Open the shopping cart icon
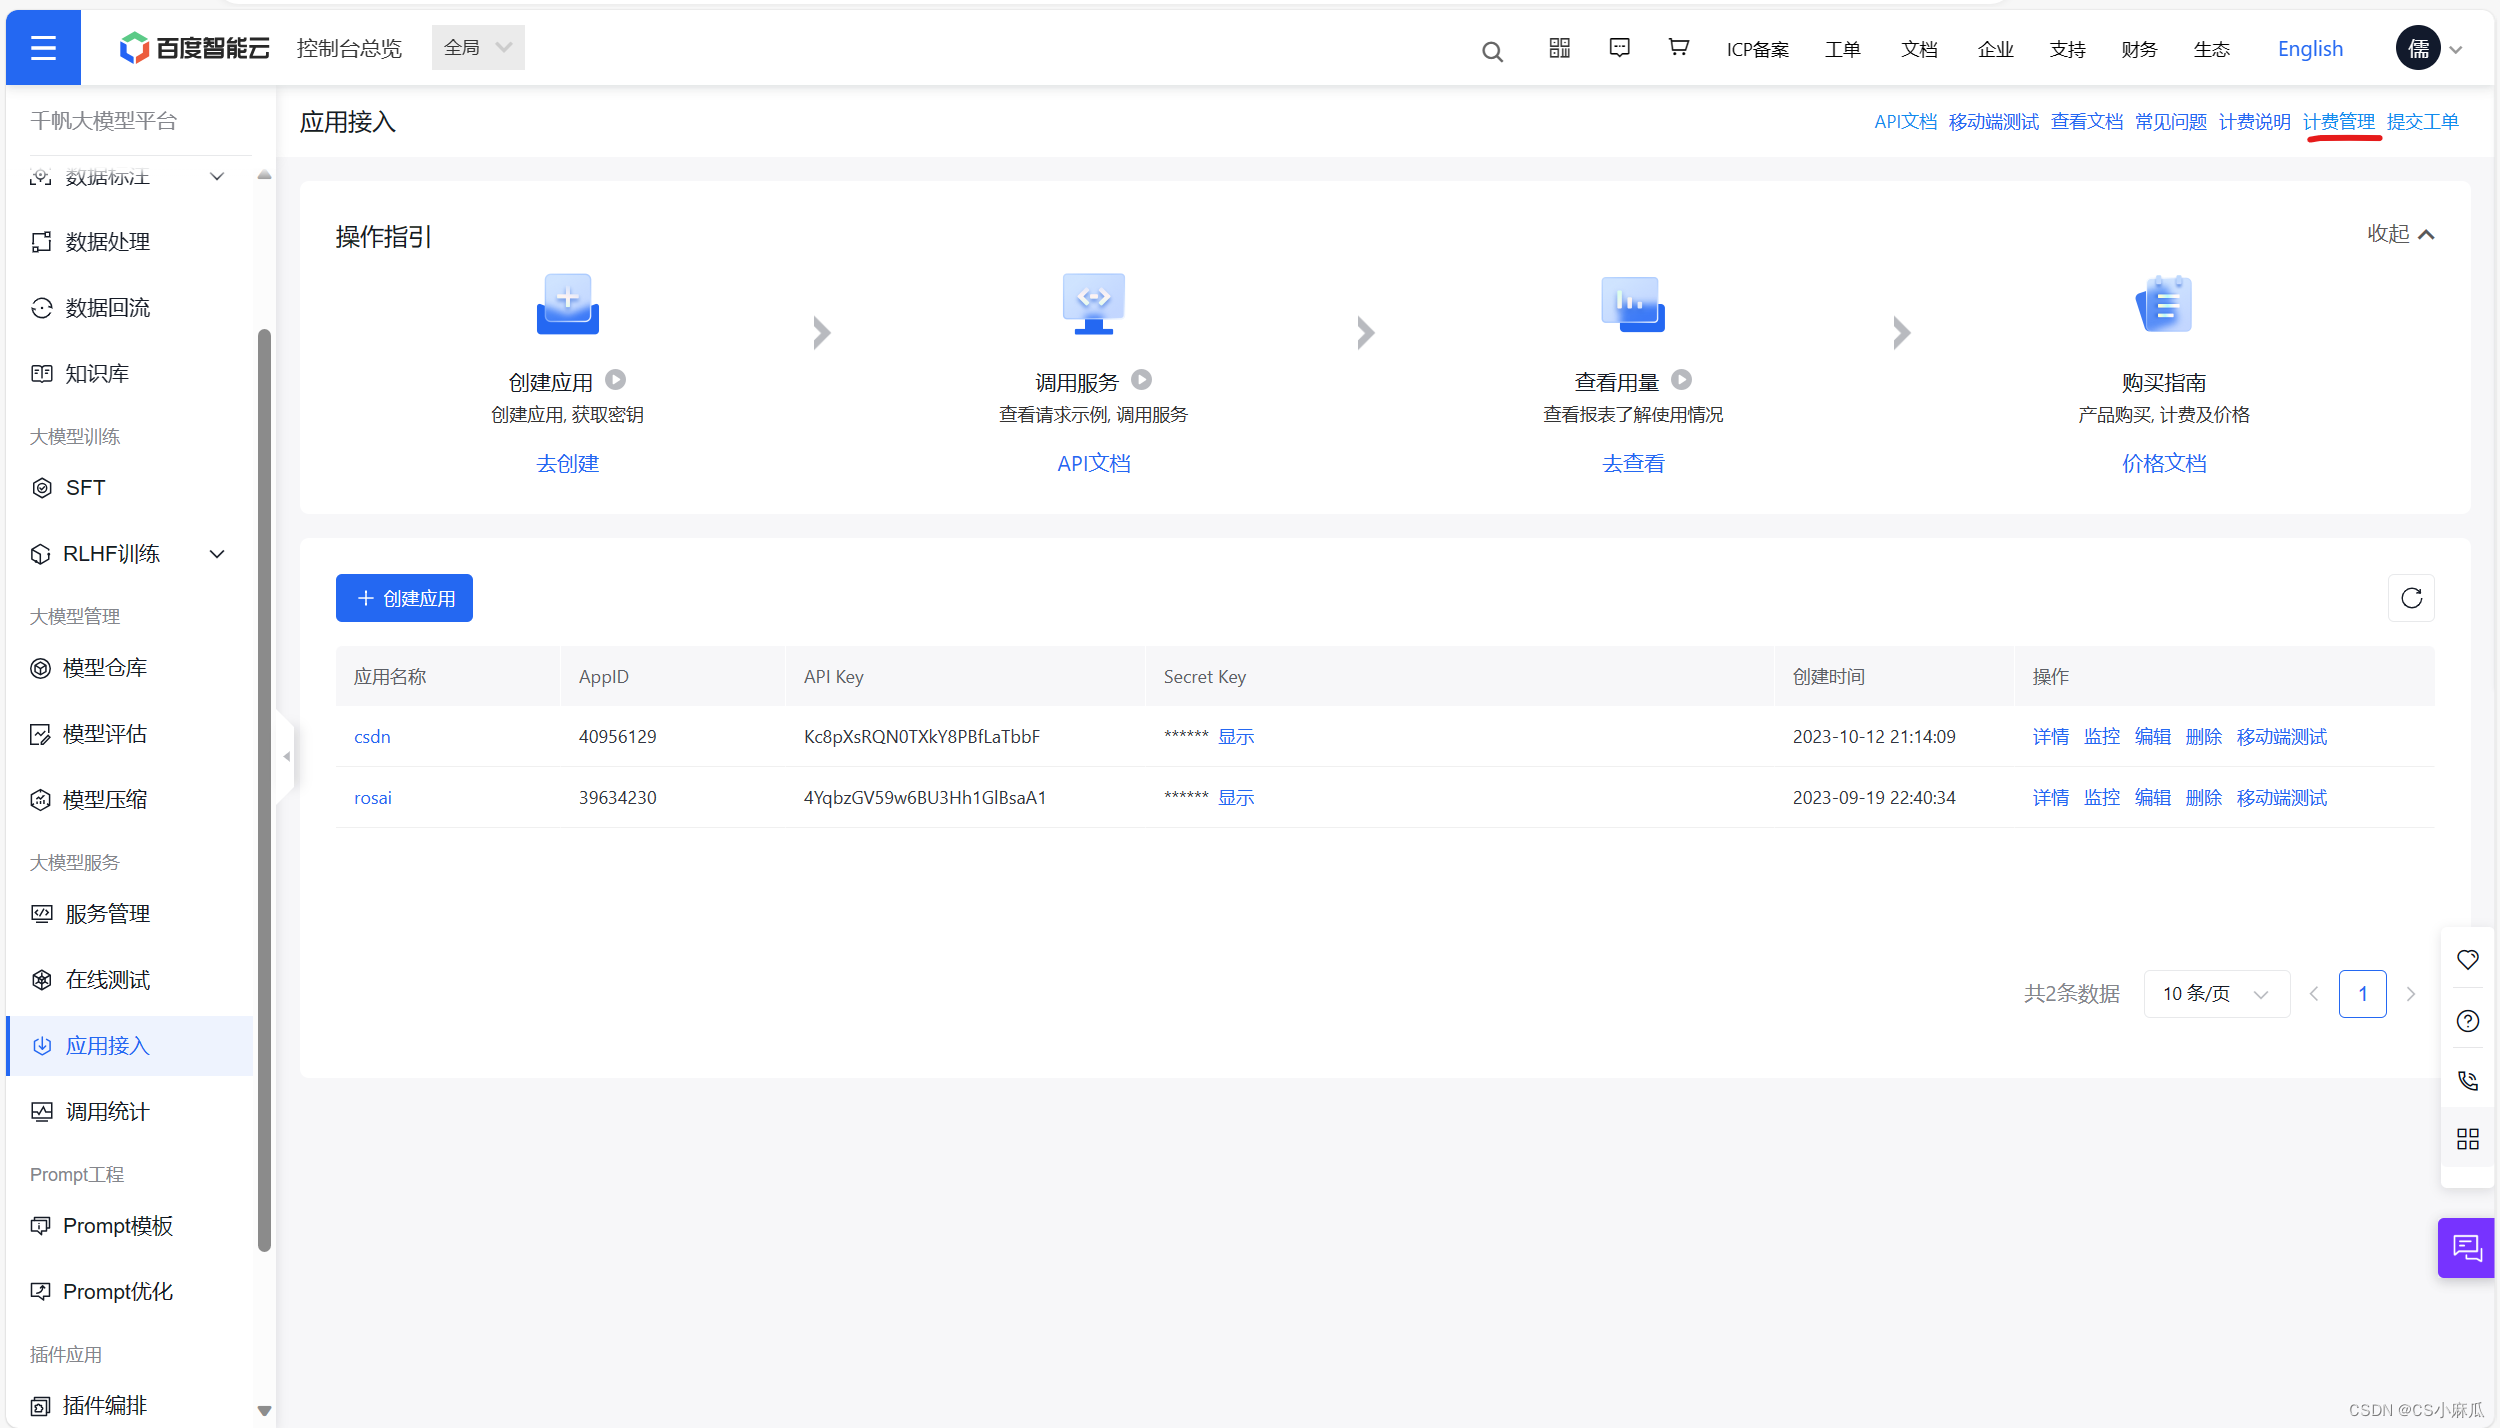Viewport: 2500px width, 1428px height. pyautogui.click(x=1678, y=47)
